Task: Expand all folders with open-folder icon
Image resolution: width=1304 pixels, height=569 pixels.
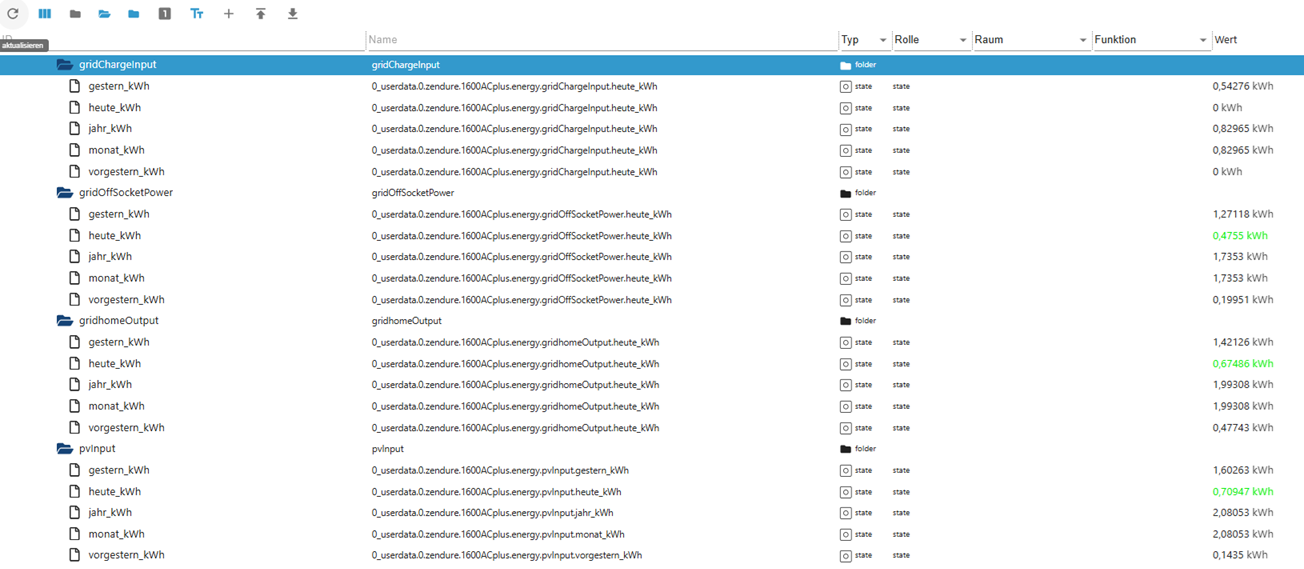Action: 104,14
